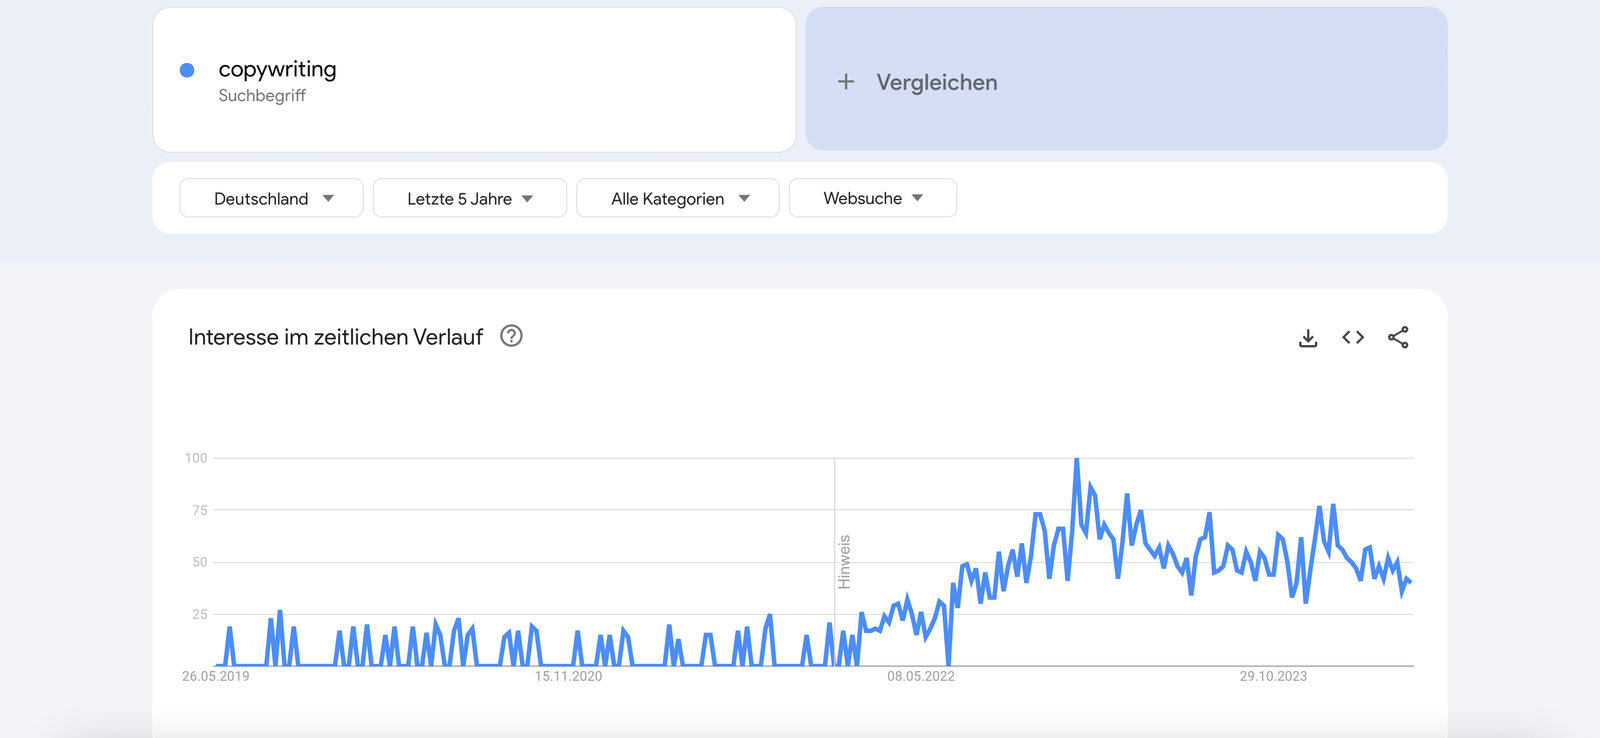This screenshot has height=738, width=1600.
Task: Click the 29.10.2023 axis date label
Action: [x=1273, y=677]
